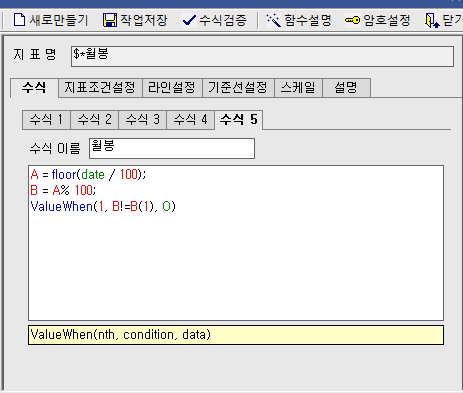Switch to the 수식 1 sub-tab
Image resolution: width=463 pixels, height=393 pixels.
pos(46,120)
